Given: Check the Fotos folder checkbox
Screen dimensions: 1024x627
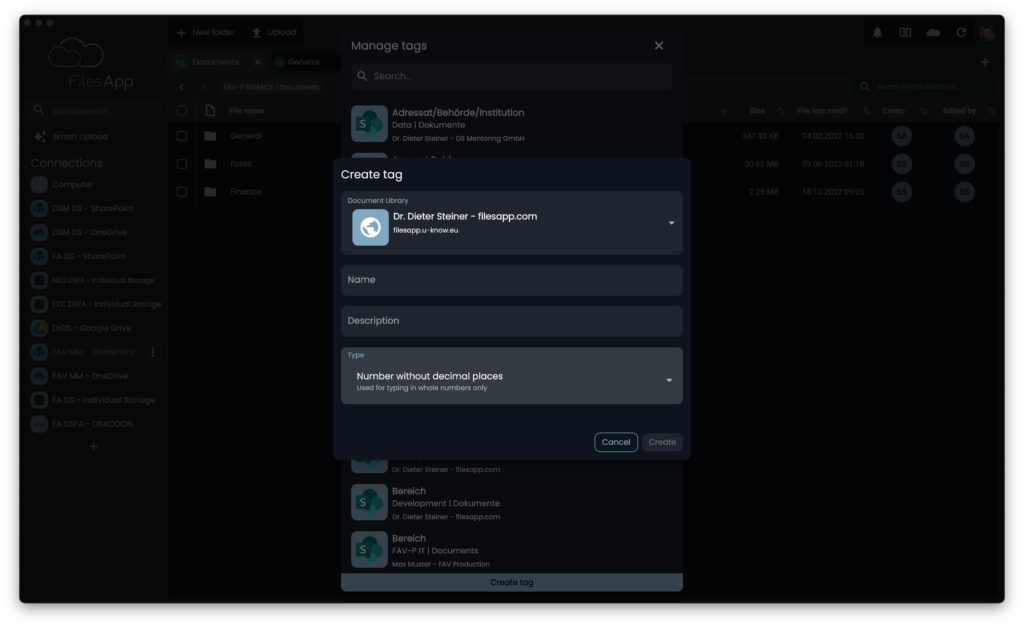Looking at the screenshot, I should tap(182, 164).
